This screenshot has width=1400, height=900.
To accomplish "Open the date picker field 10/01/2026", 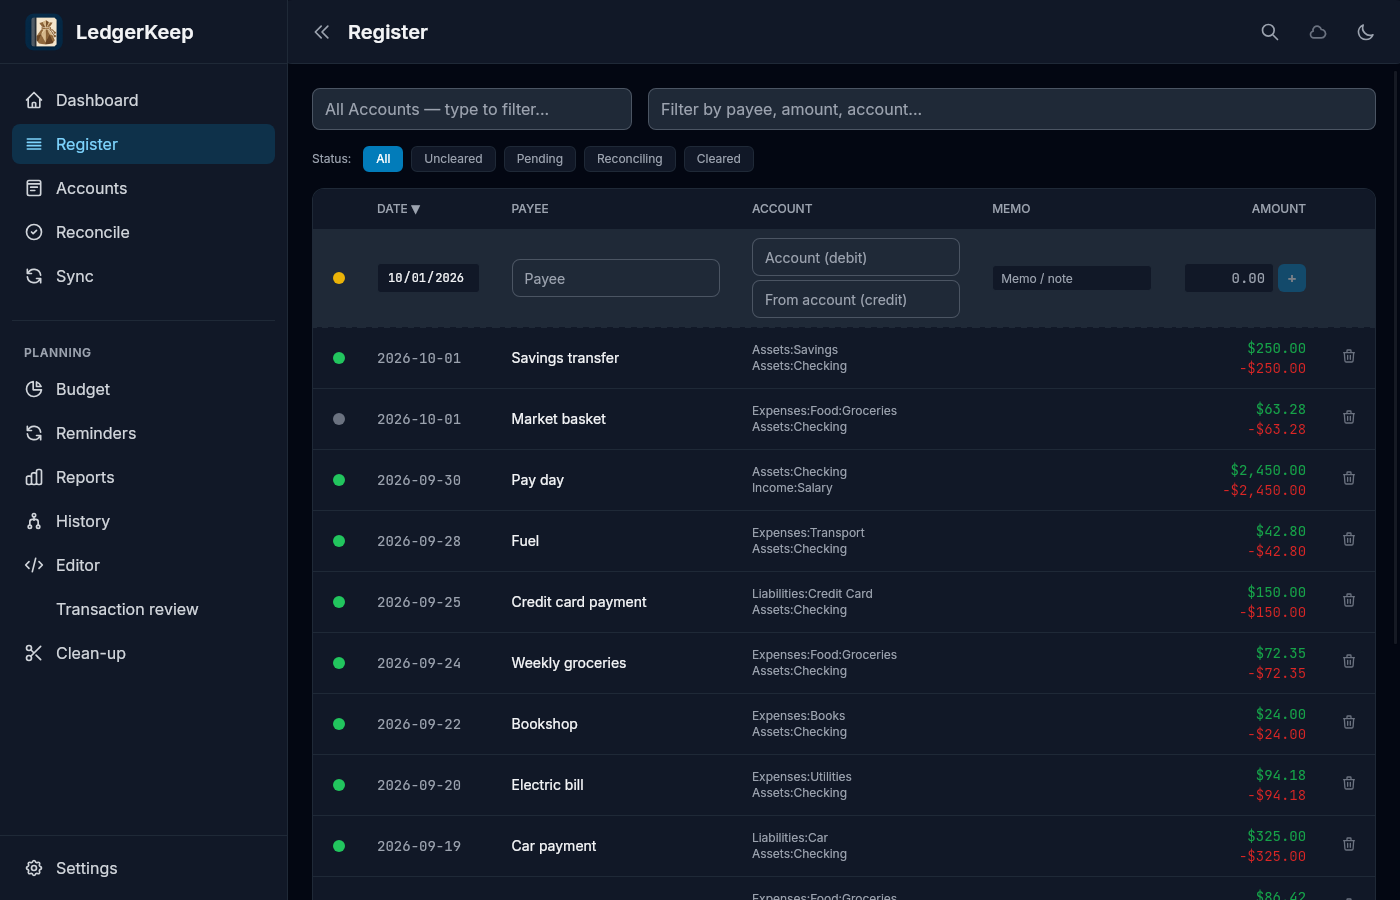I will (x=428, y=278).
